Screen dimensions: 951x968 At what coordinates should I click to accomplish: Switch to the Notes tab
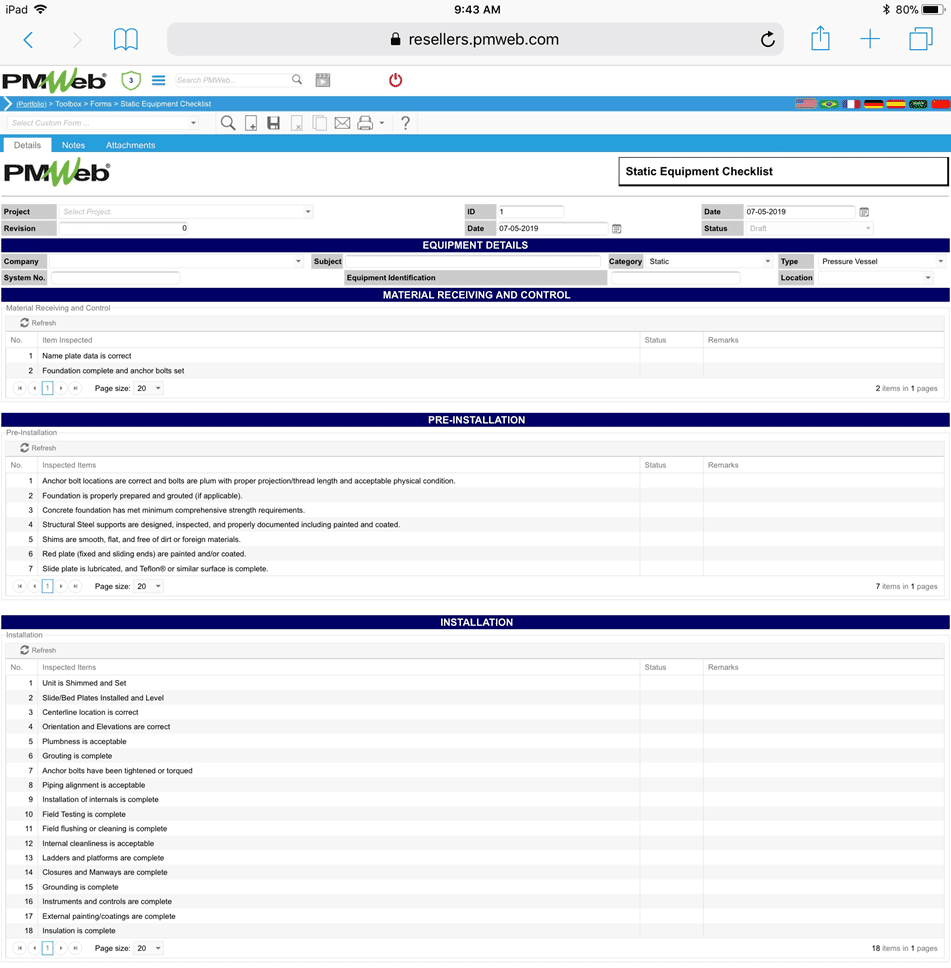pyautogui.click(x=73, y=145)
